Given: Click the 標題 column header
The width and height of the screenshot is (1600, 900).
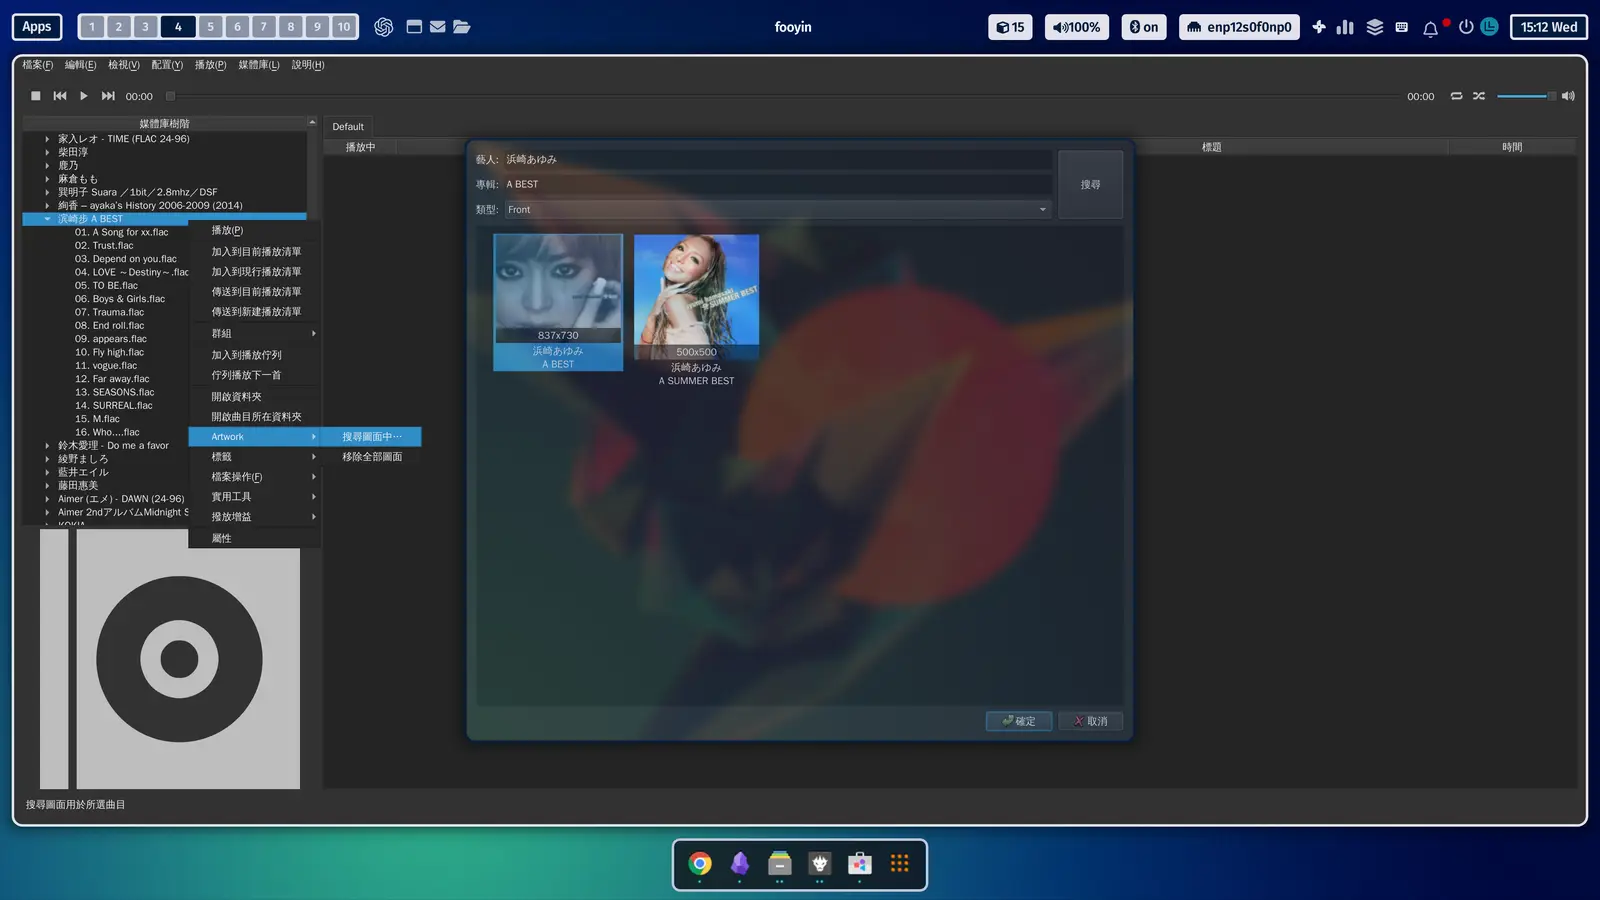Looking at the screenshot, I should (1211, 147).
